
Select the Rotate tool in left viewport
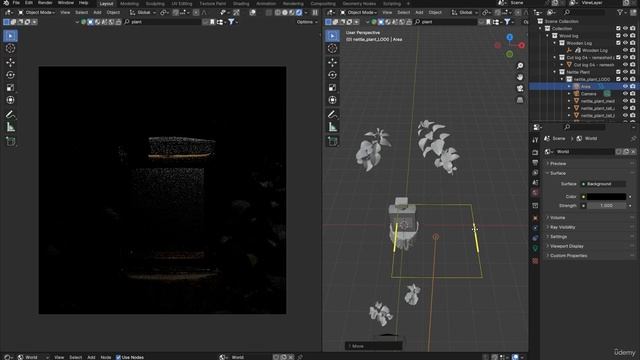[10, 75]
